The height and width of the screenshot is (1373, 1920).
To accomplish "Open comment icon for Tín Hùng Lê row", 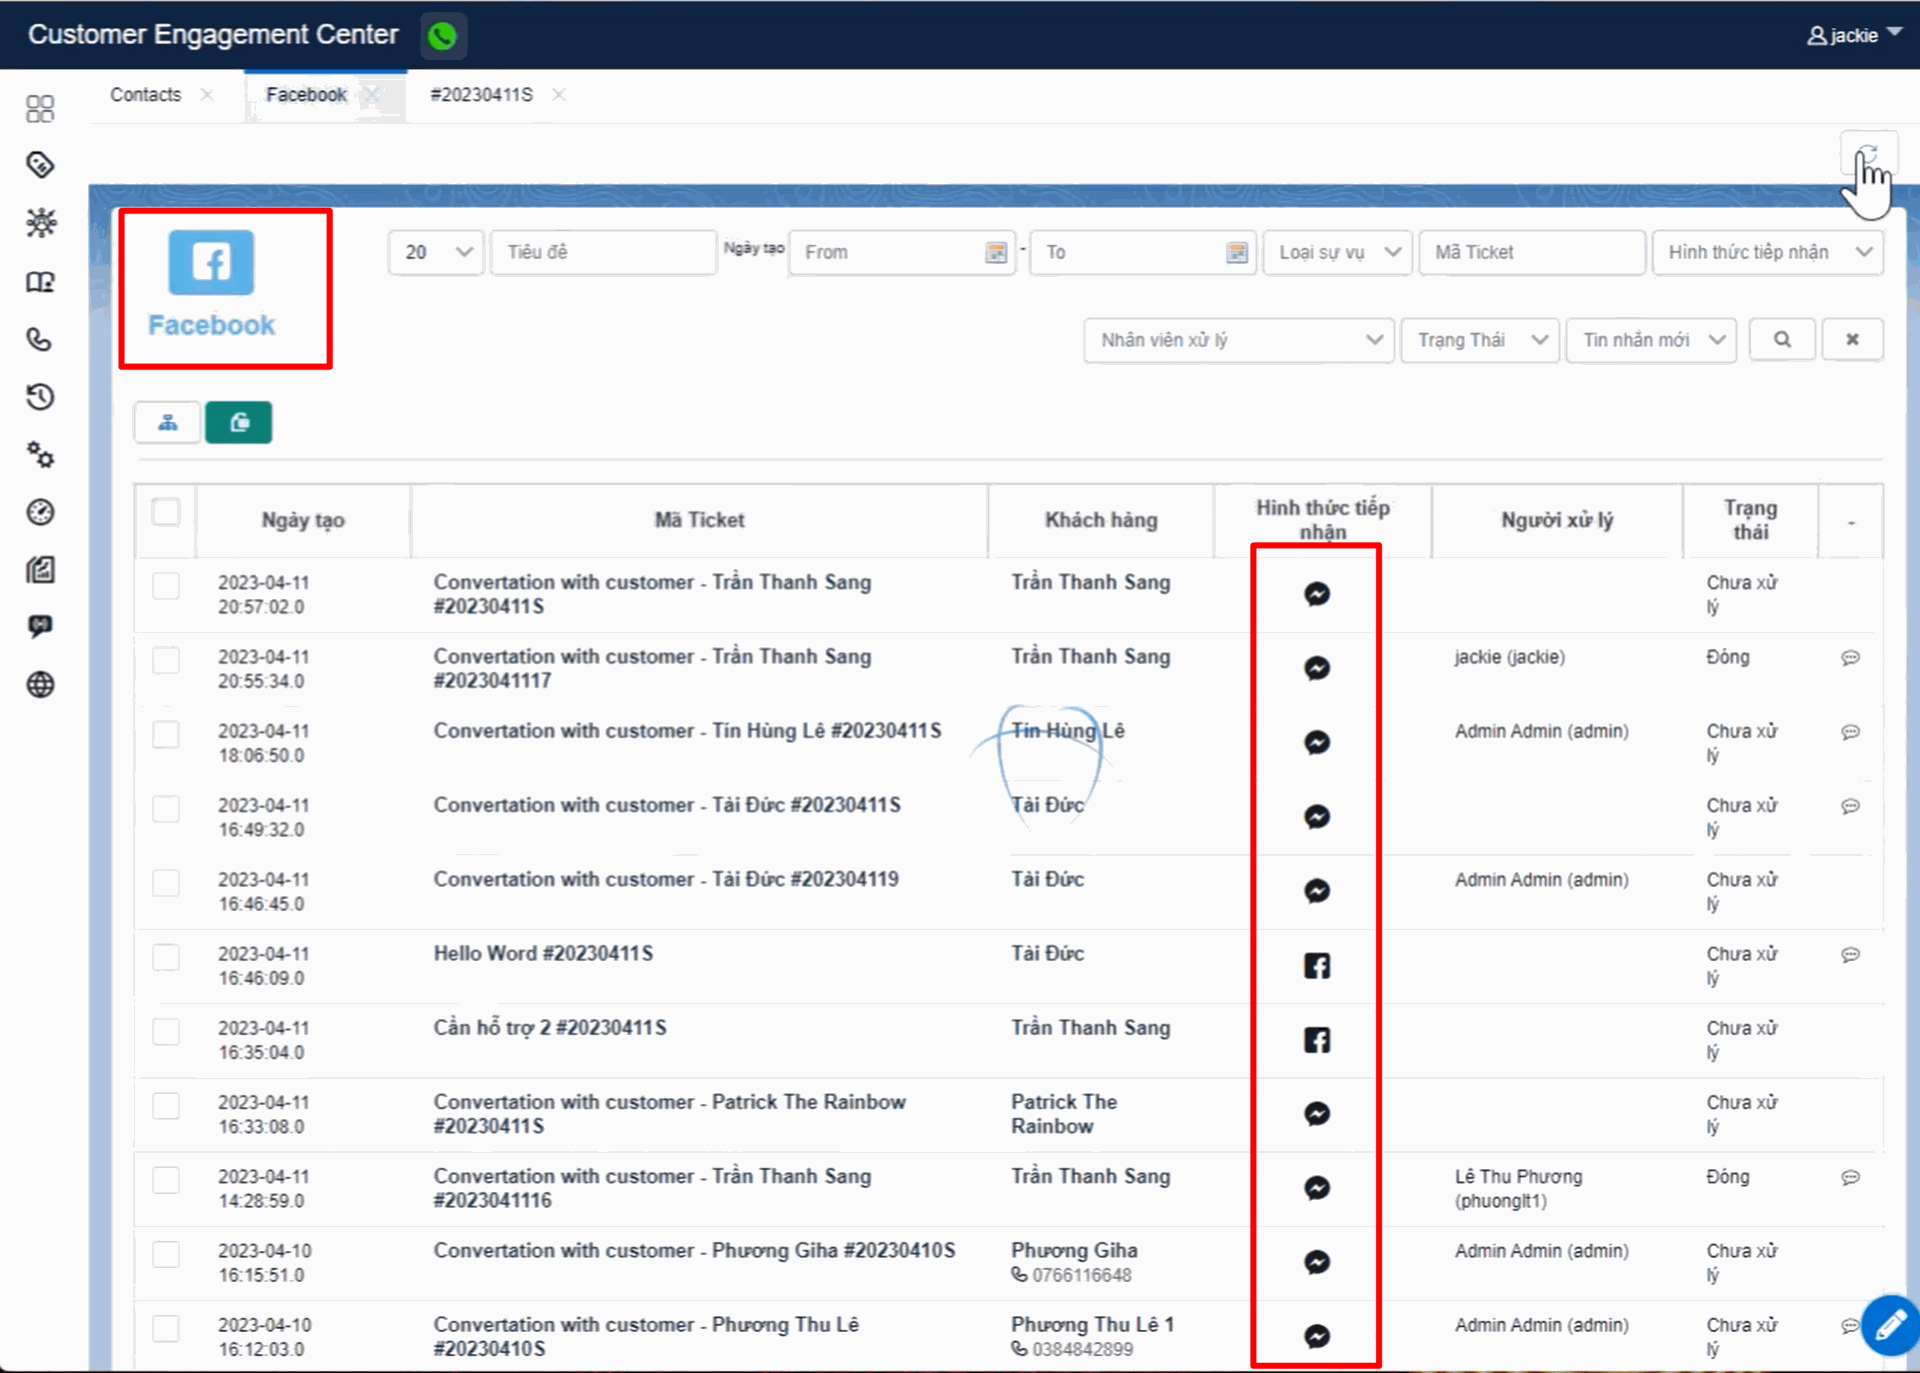I will pos(1851,732).
